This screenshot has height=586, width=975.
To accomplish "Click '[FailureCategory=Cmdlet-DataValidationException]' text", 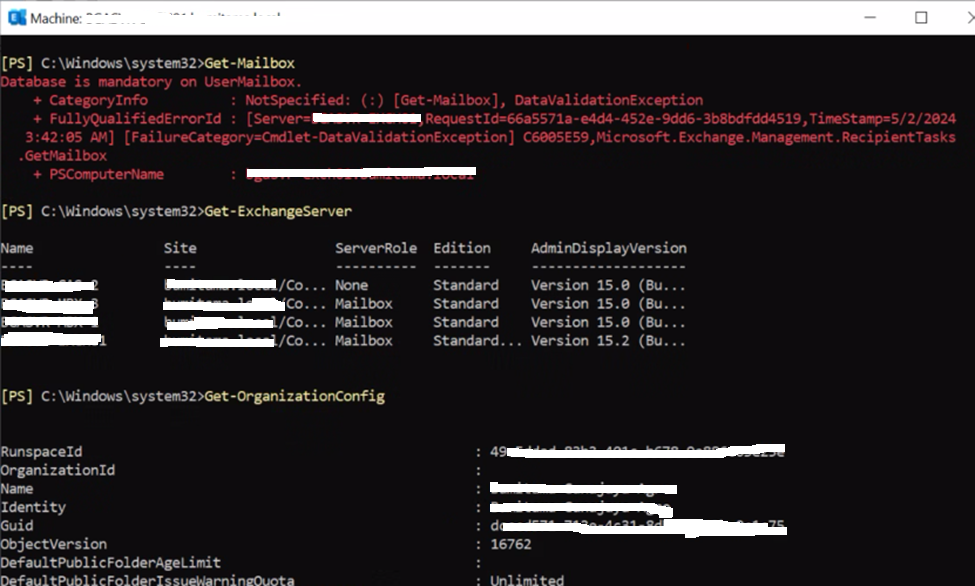I will pos(319,137).
